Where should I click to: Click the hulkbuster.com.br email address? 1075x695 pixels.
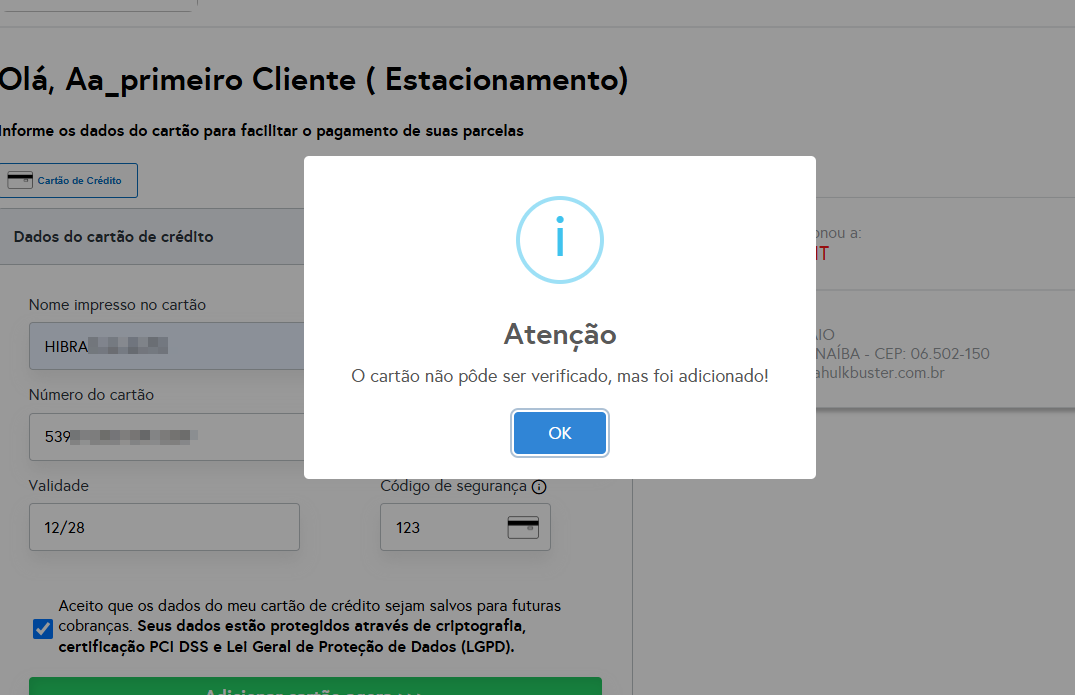pyautogui.click(x=880, y=373)
